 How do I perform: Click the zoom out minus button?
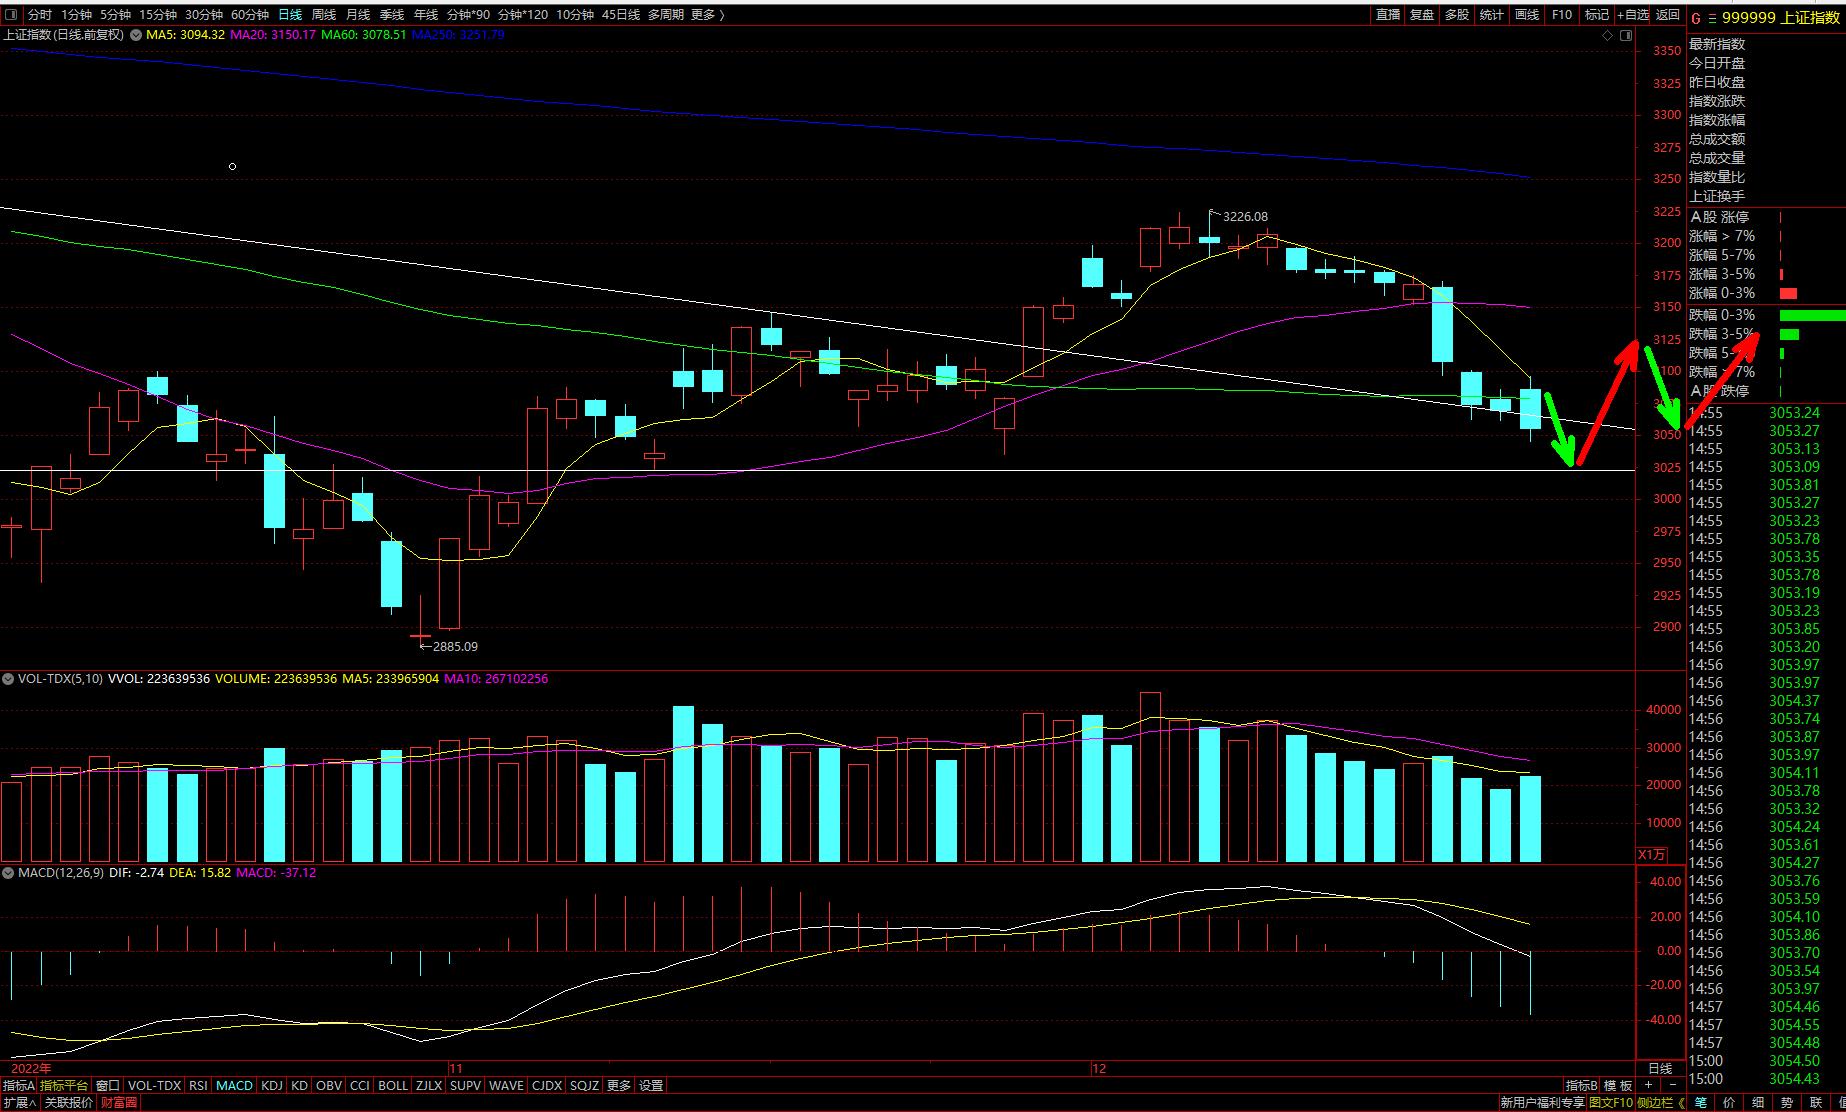(1672, 1086)
